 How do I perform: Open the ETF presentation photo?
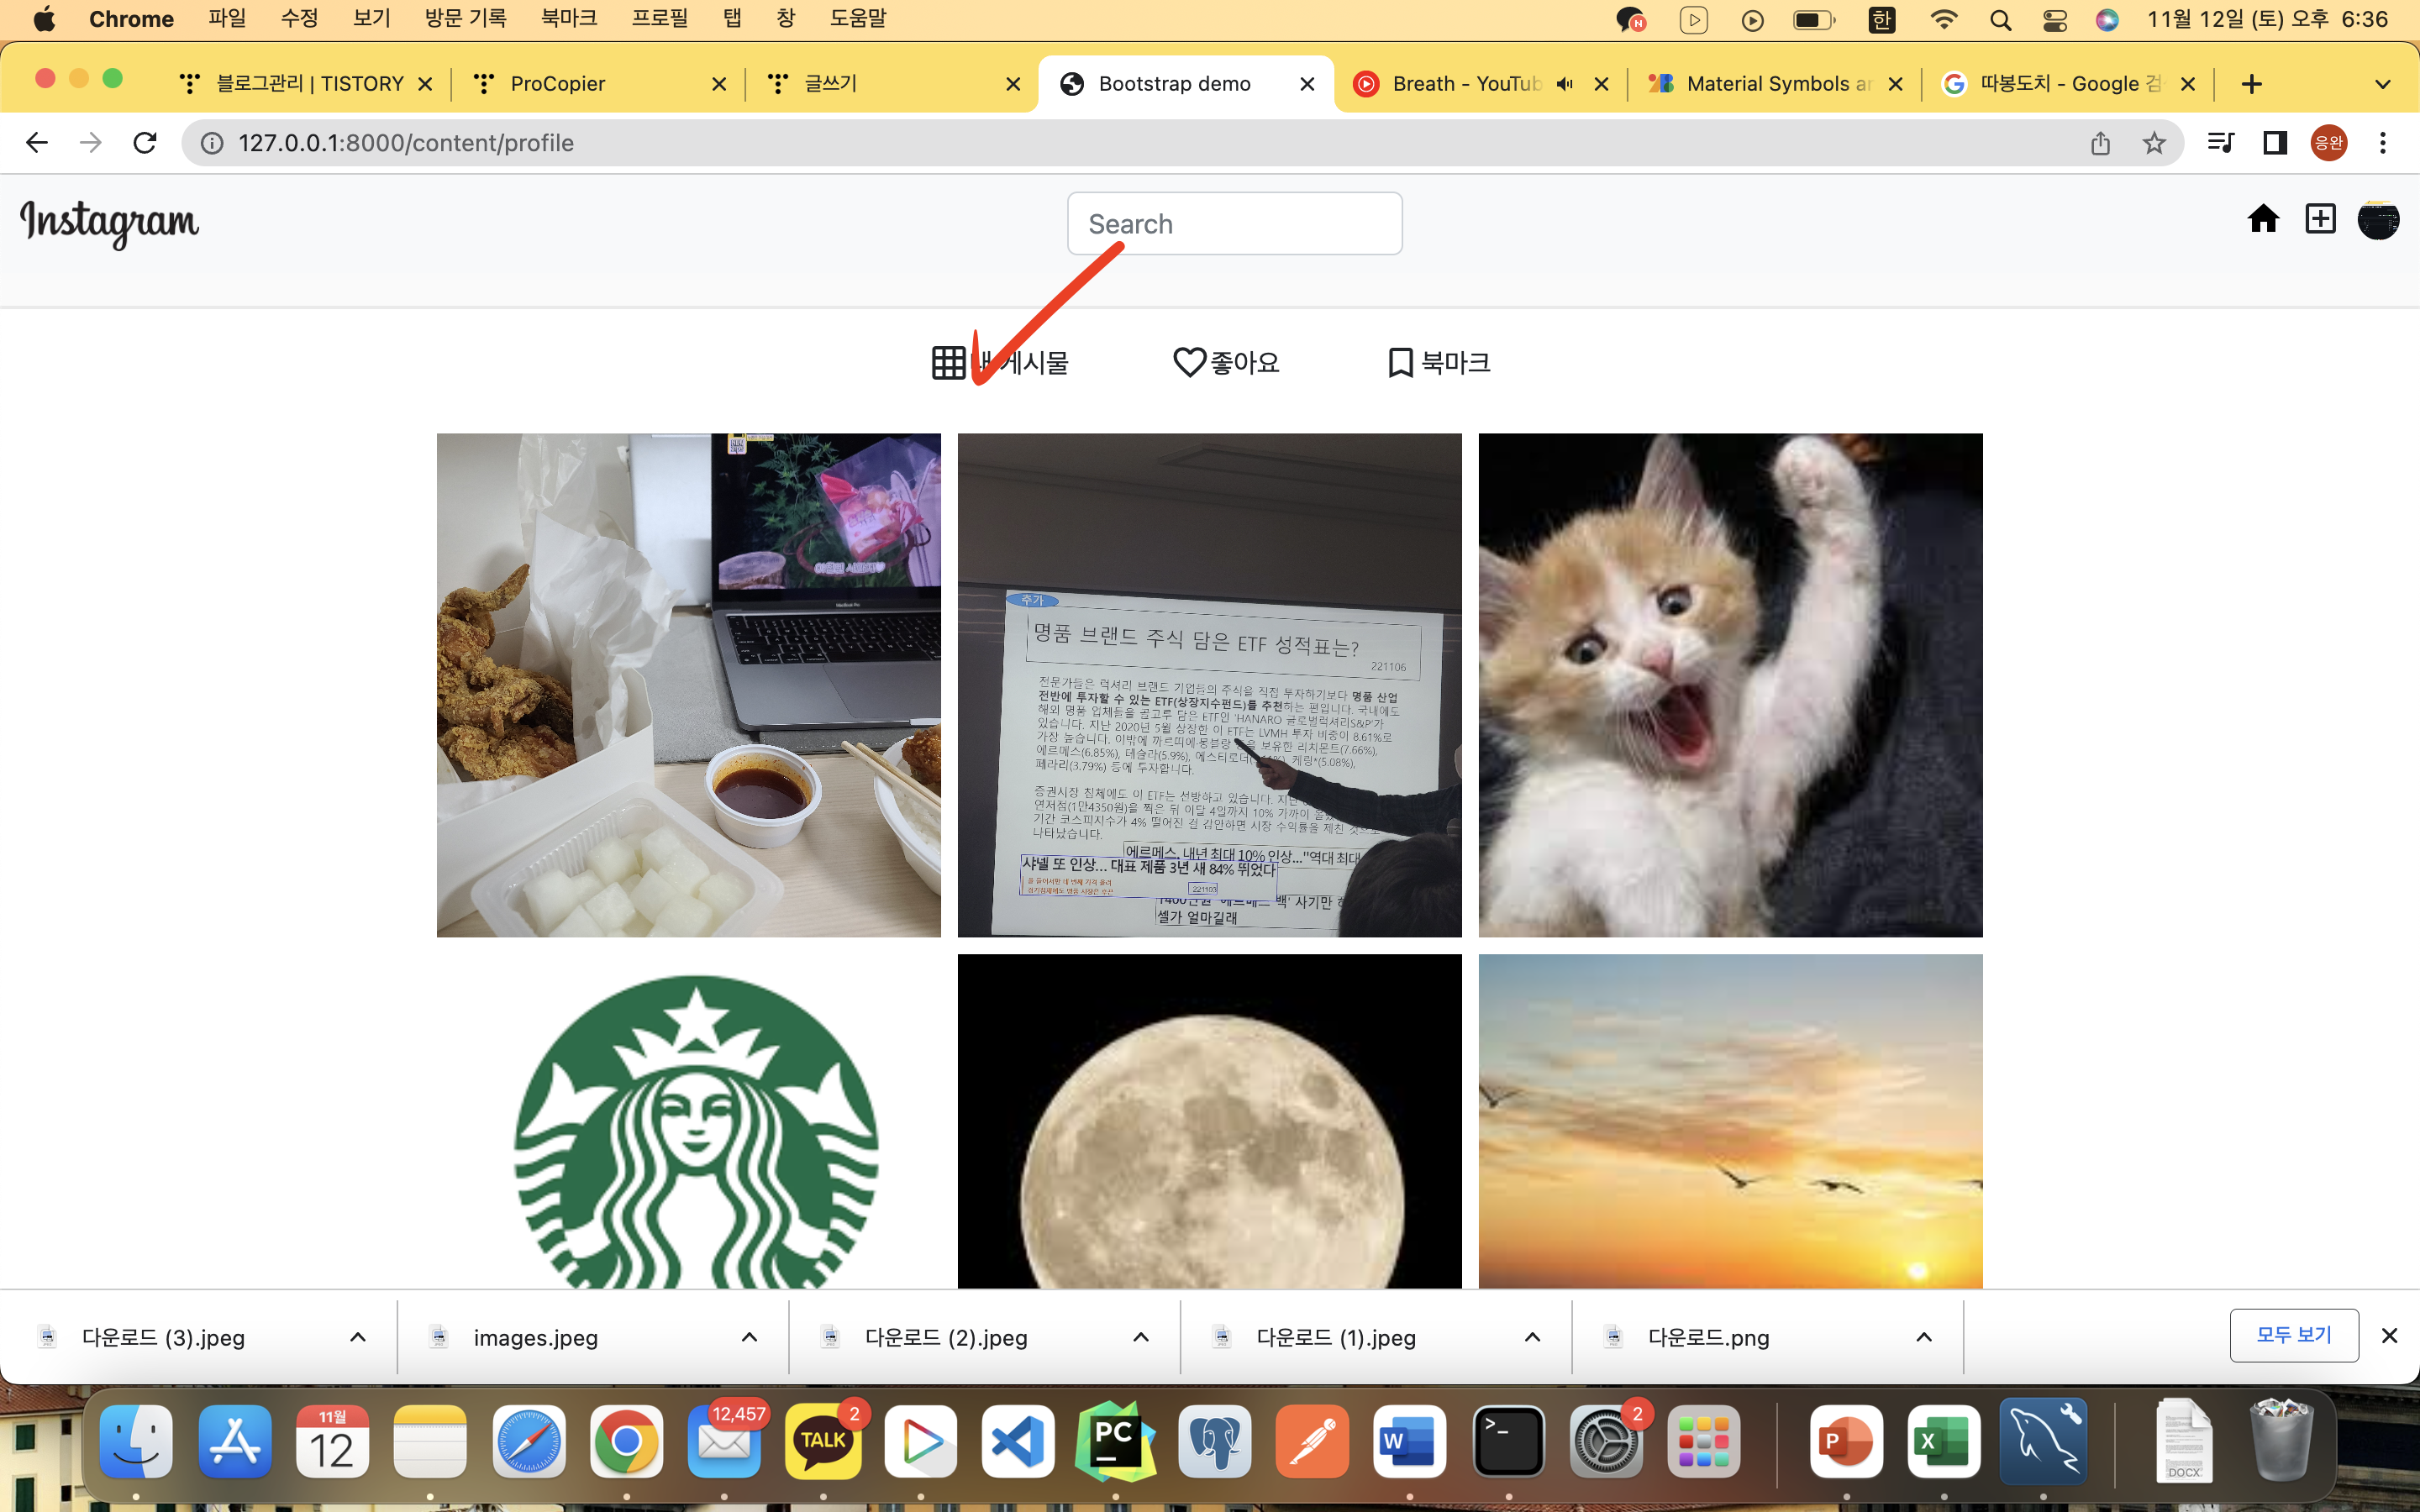click(x=1209, y=685)
